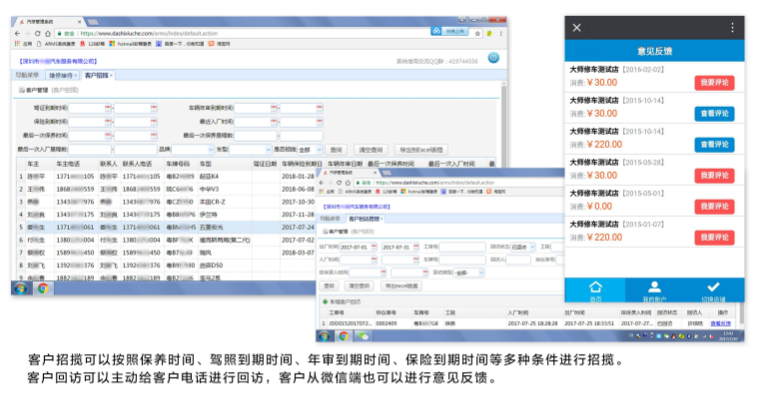Click the 查询 button in customer search form
Screen dimensions: 763x395
pos(336,150)
